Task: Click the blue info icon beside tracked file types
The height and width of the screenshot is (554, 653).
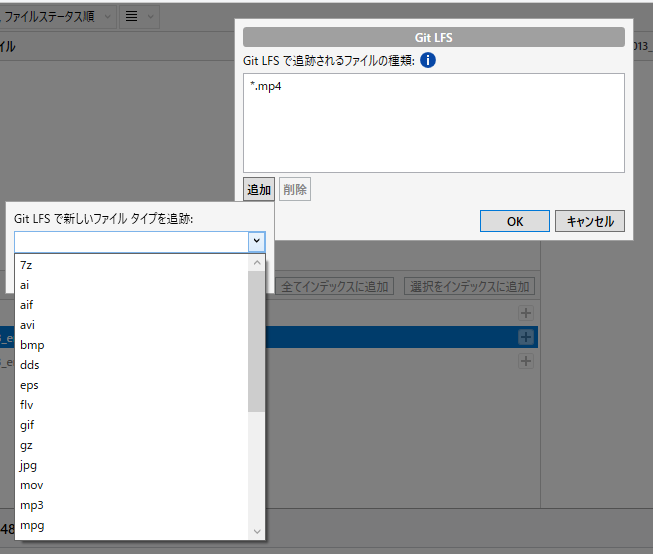Action: tap(428, 60)
